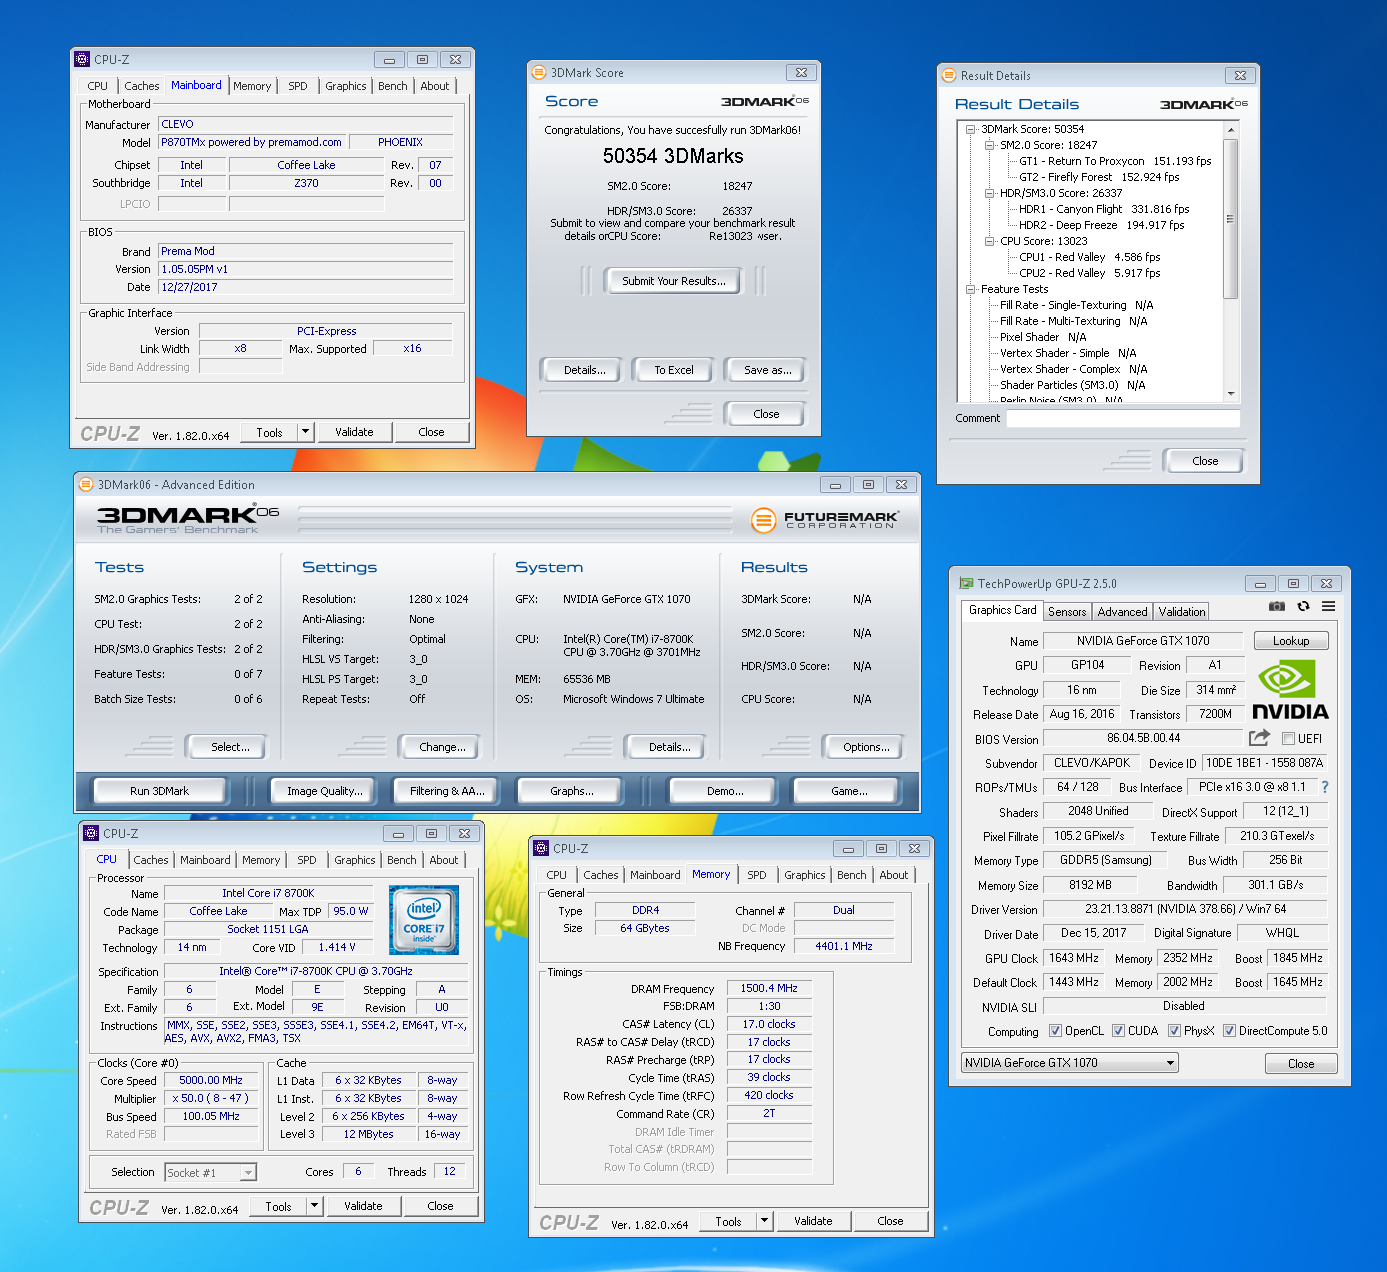The height and width of the screenshot is (1272, 1387).
Task: Collapse the SM2.0 Score: 18247 tree node
Action: click(x=990, y=145)
